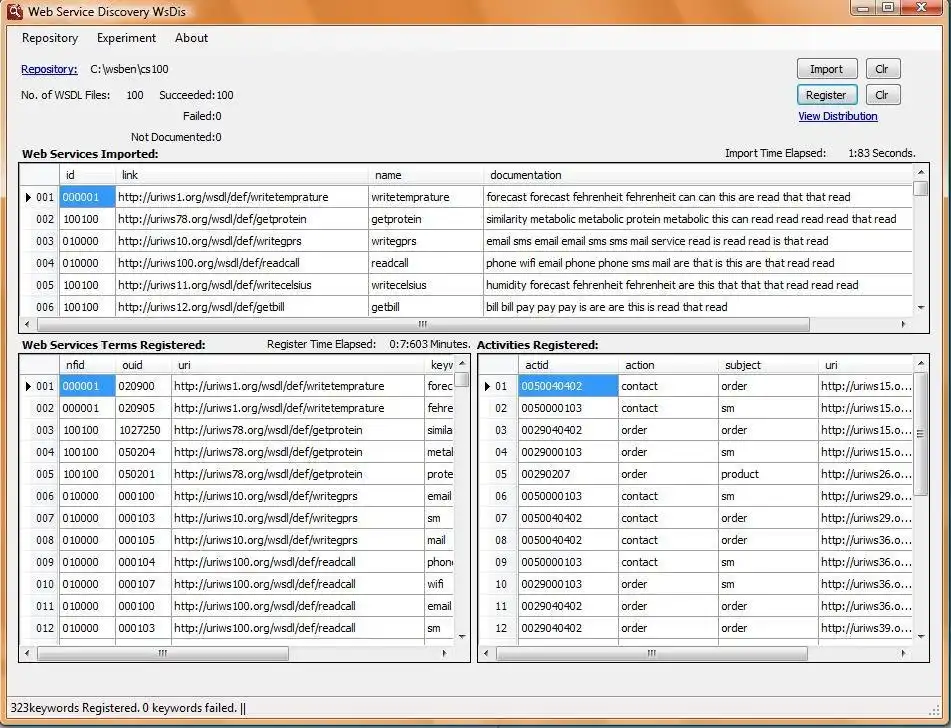Click the terms table horizontal scrollbar thumb
Image resolution: width=951 pixels, height=728 pixels.
click(x=163, y=653)
